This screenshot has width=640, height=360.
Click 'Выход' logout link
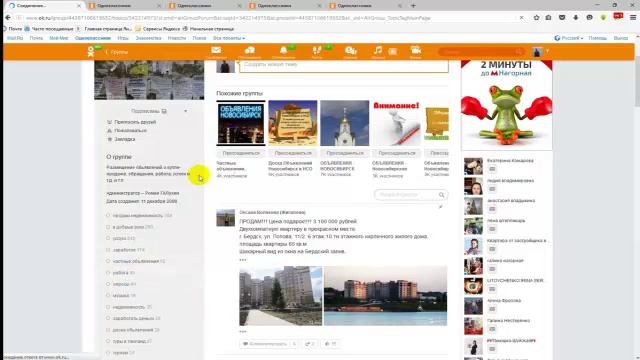pyautogui.click(x=620, y=38)
